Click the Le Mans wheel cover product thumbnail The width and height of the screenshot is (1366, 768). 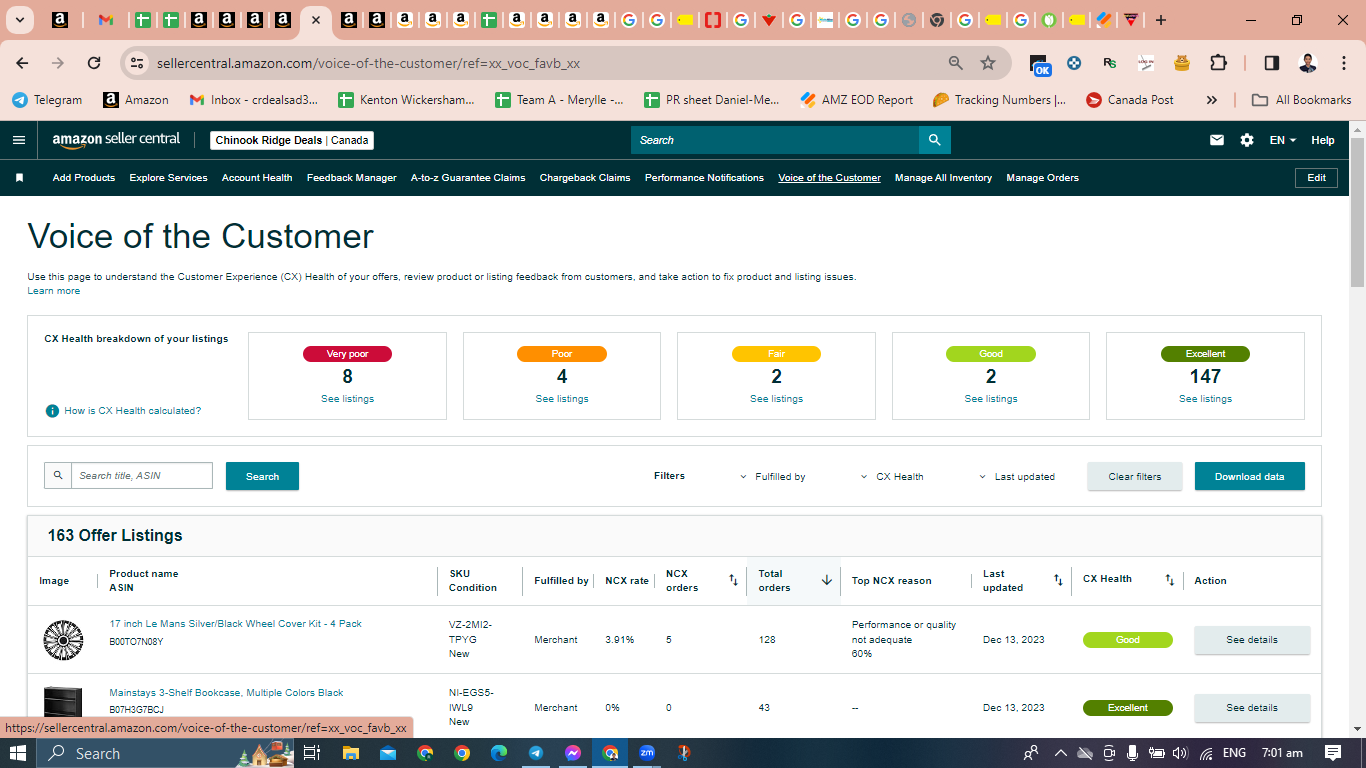(x=64, y=640)
